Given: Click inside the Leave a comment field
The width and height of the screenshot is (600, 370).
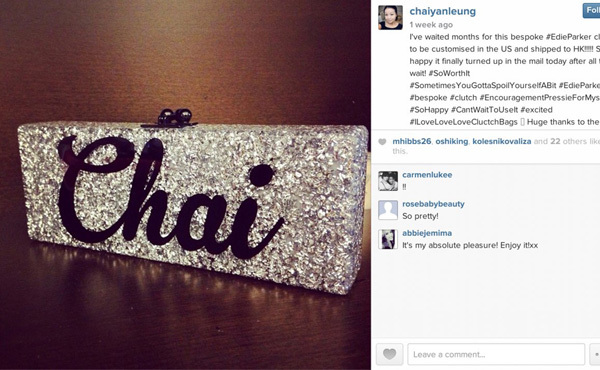Looking at the screenshot, I should click(x=496, y=354).
